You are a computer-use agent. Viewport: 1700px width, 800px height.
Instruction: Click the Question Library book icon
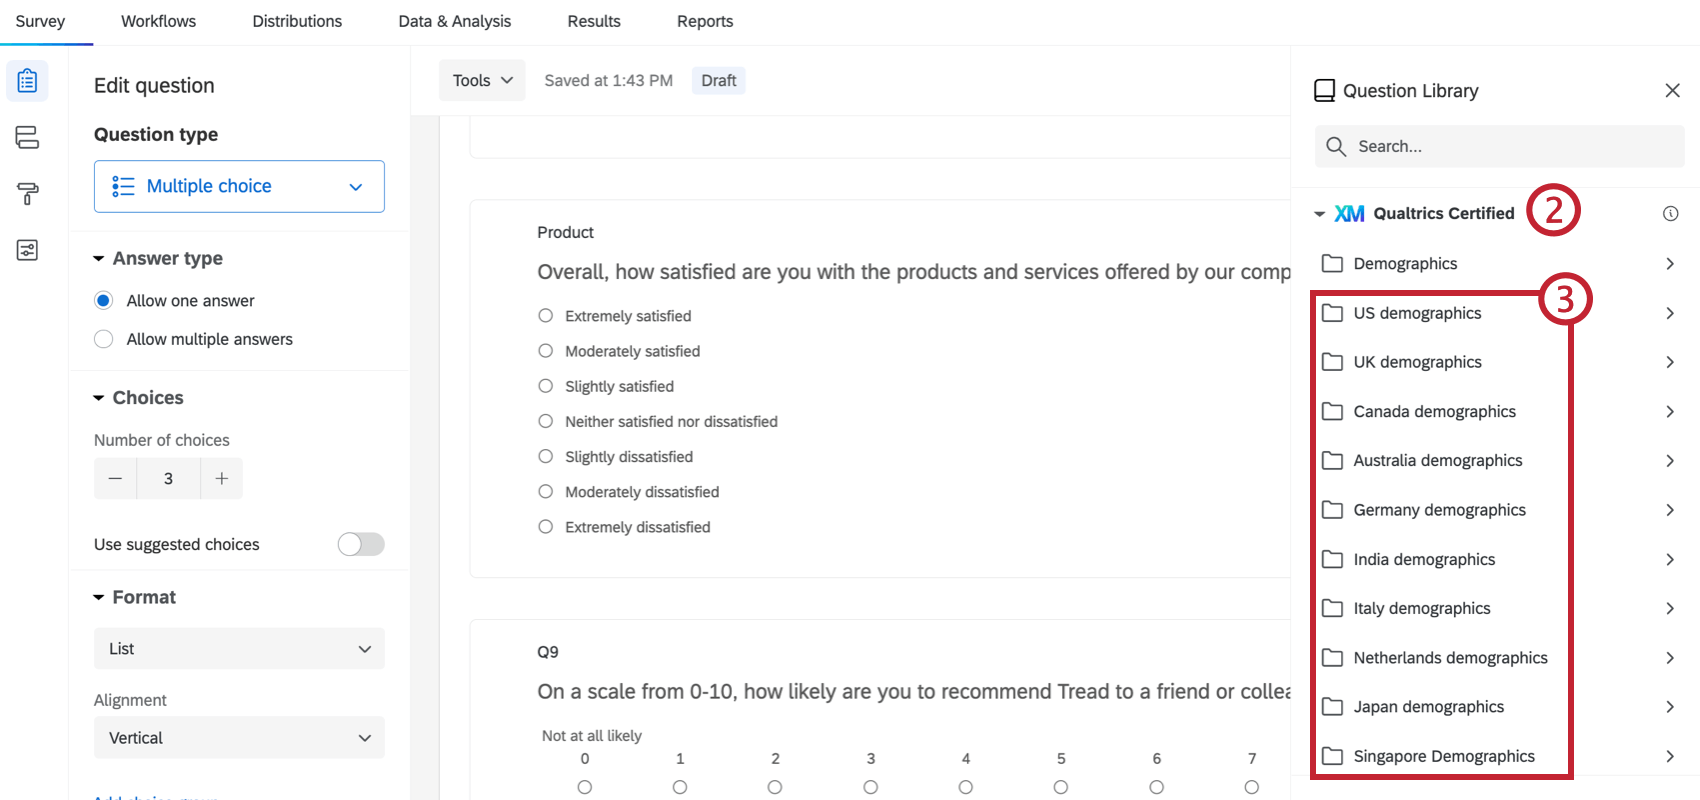(1325, 90)
